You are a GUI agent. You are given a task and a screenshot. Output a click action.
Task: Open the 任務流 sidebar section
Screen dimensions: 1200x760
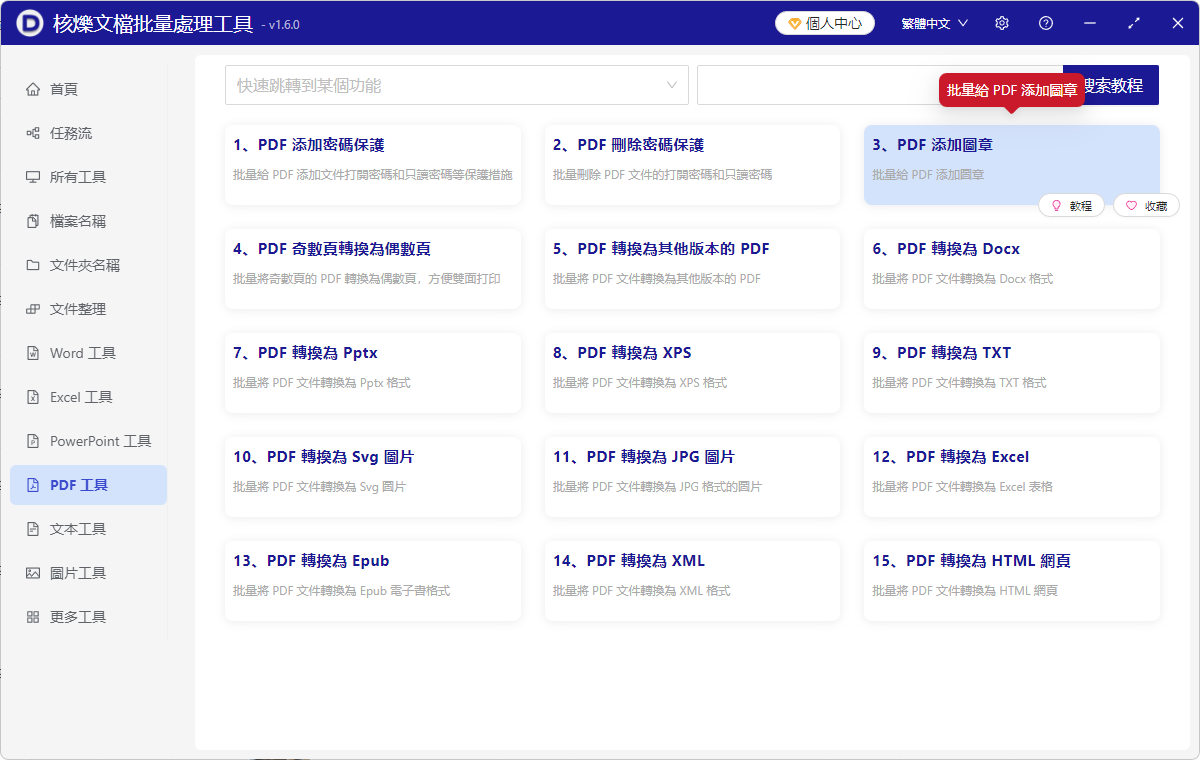pos(88,132)
